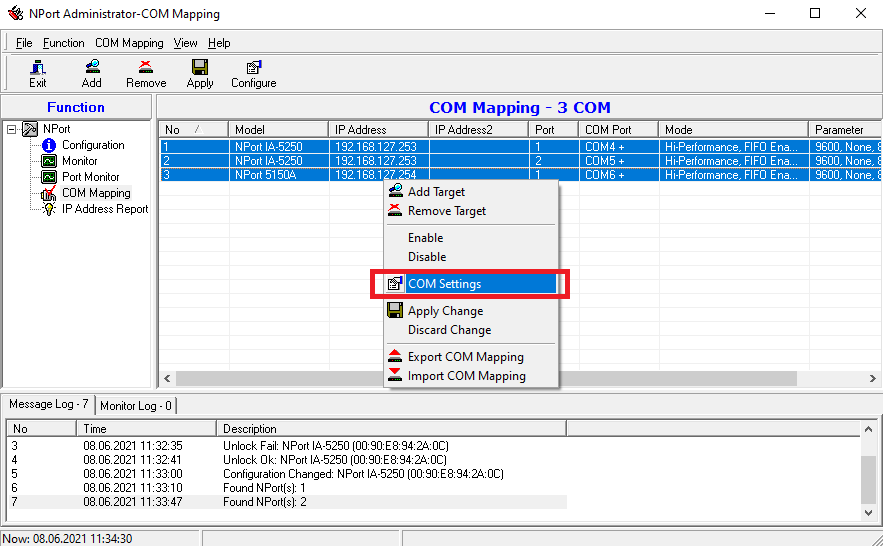This screenshot has width=883, height=546.
Task: Select IP Address Report tree item
Action: pos(104,209)
